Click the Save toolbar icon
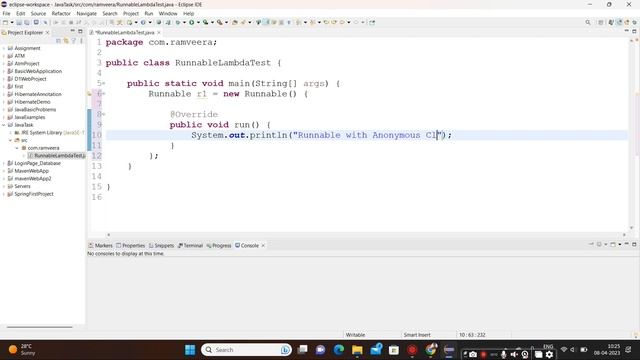Screen dimensions: 640x360 pyautogui.click(x=19, y=22)
